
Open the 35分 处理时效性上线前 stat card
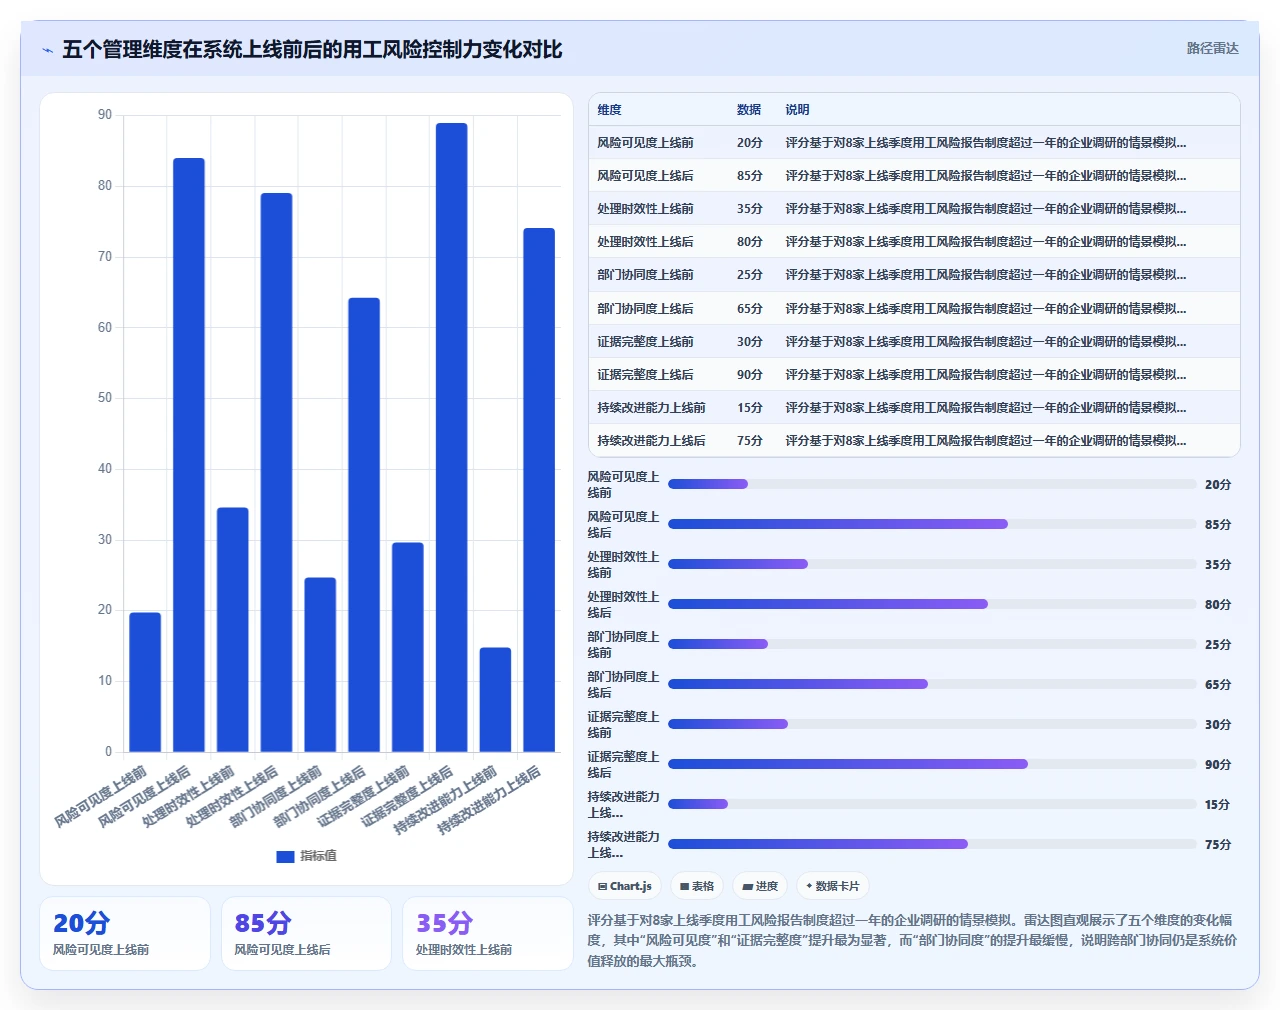(x=488, y=933)
